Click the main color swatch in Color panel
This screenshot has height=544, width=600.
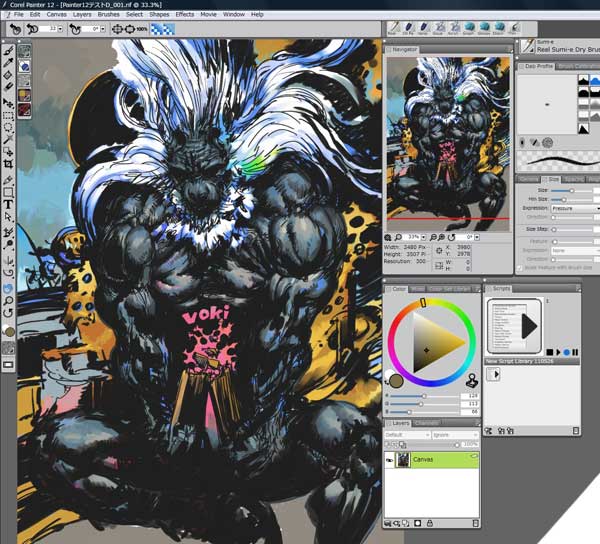pos(396,381)
